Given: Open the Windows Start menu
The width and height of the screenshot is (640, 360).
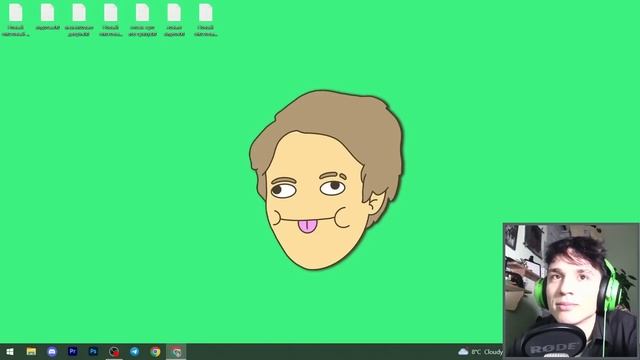Looking at the screenshot, I should pyautogui.click(x=10, y=351).
